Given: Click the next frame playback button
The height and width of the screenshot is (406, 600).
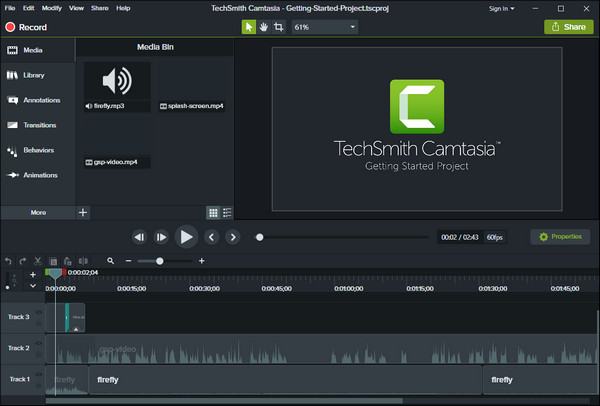Looking at the screenshot, I should tap(161, 237).
